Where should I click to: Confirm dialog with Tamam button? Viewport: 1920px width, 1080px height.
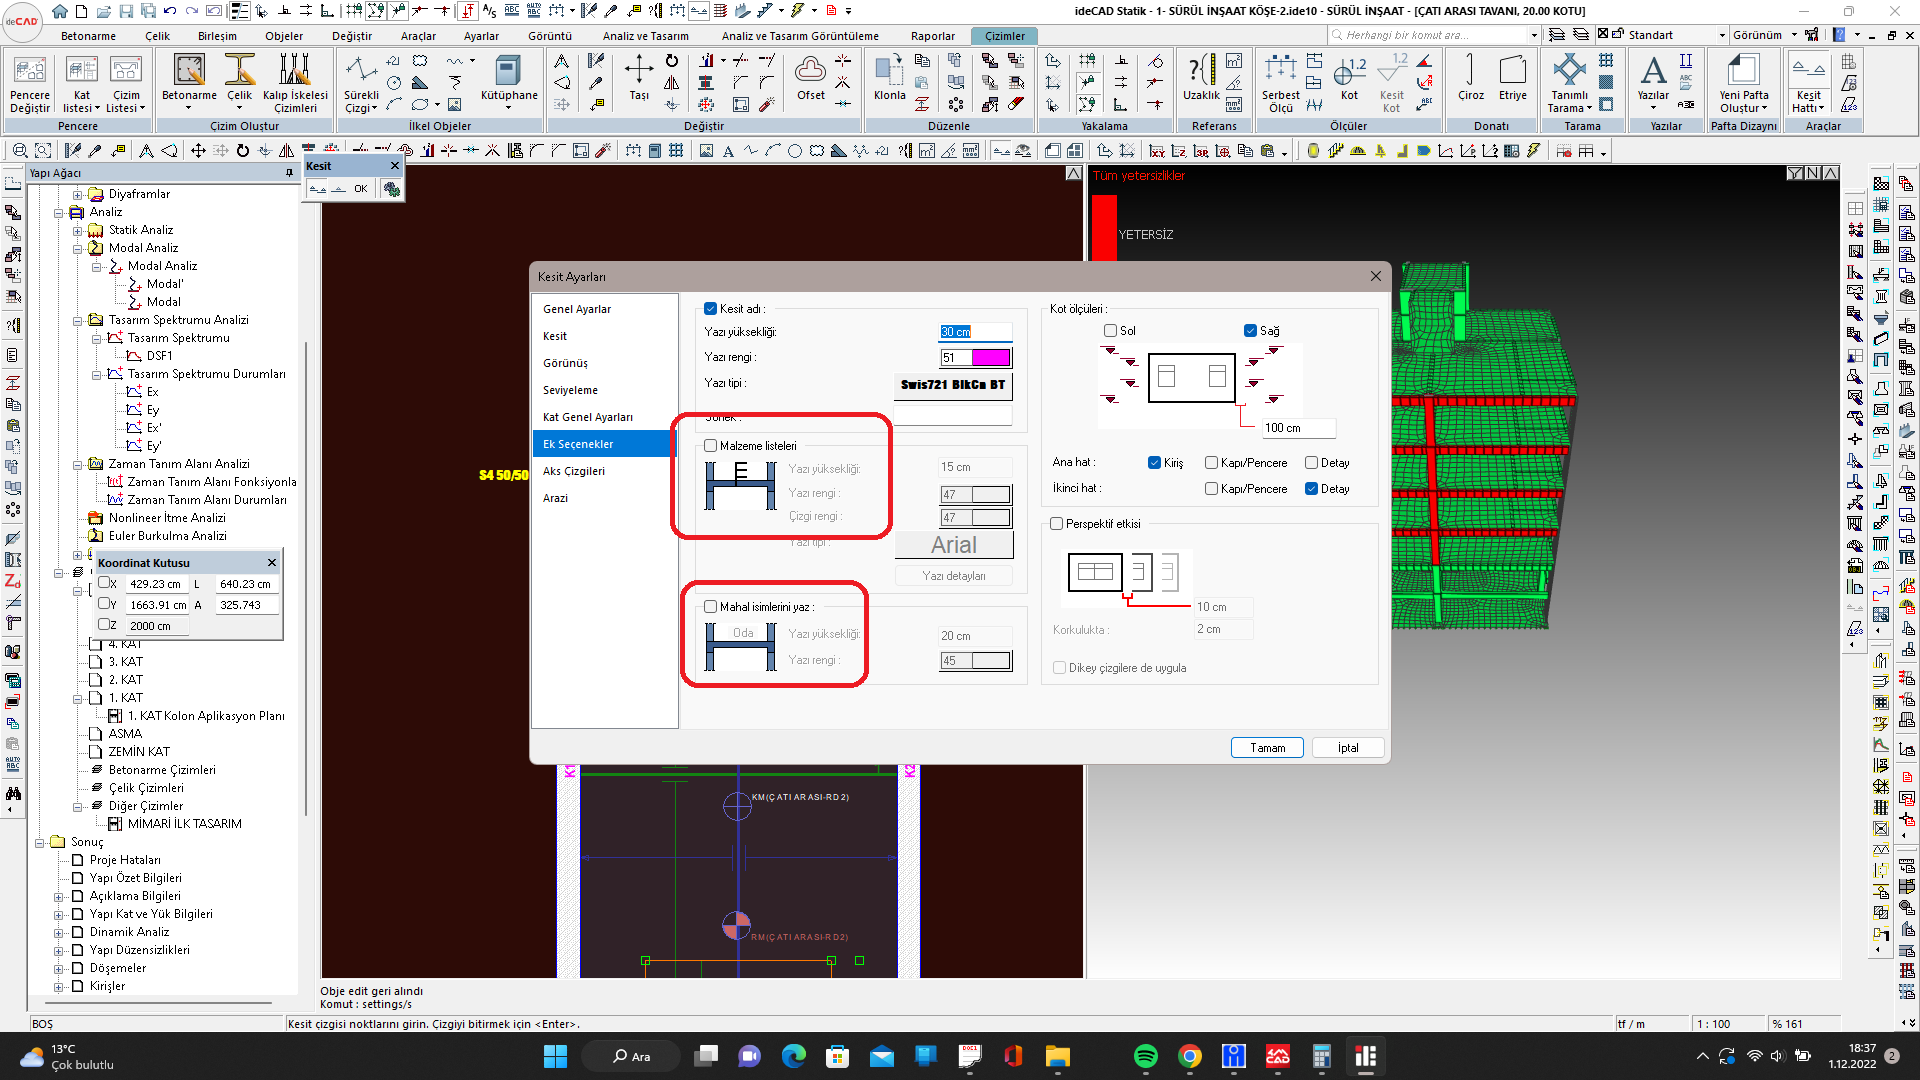tap(1267, 748)
